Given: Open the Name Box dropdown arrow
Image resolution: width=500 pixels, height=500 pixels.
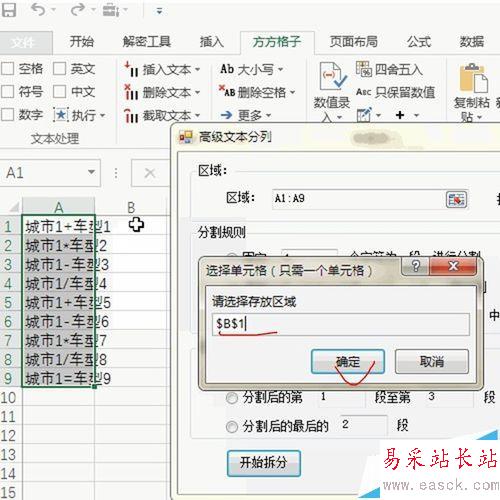Looking at the screenshot, I should (x=91, y=172).
